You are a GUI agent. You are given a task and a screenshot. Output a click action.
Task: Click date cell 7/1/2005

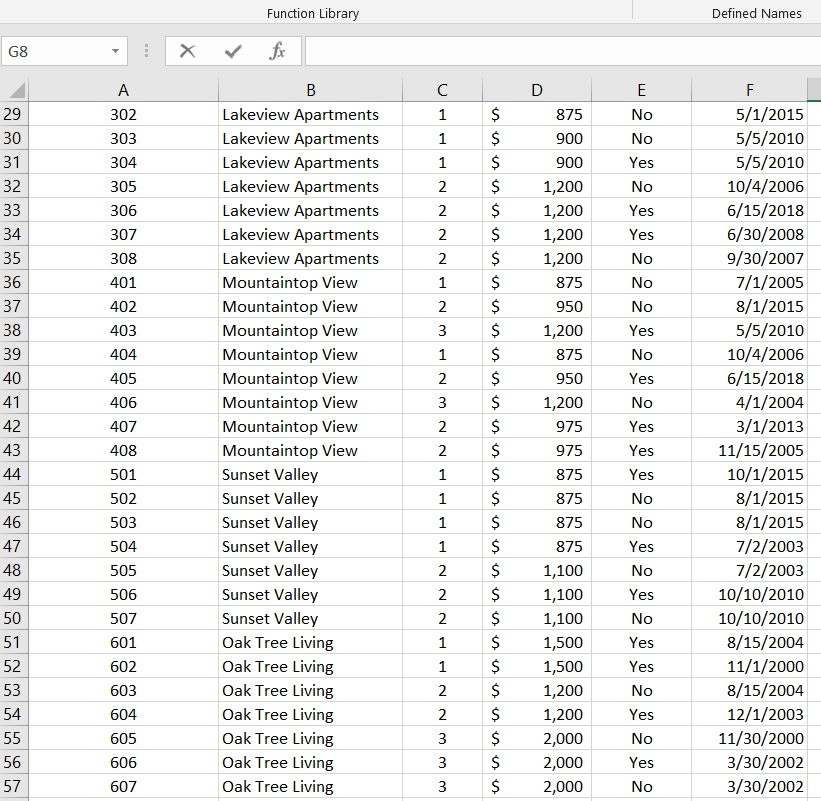(x=750, y=282)
